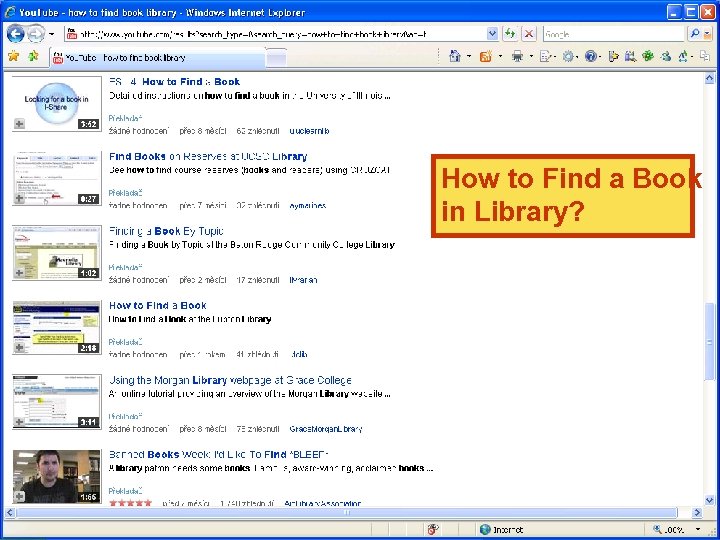Refresh the page with green arrows icon
The height and width of the screenshot is (540, 720).
coord(510,34)
